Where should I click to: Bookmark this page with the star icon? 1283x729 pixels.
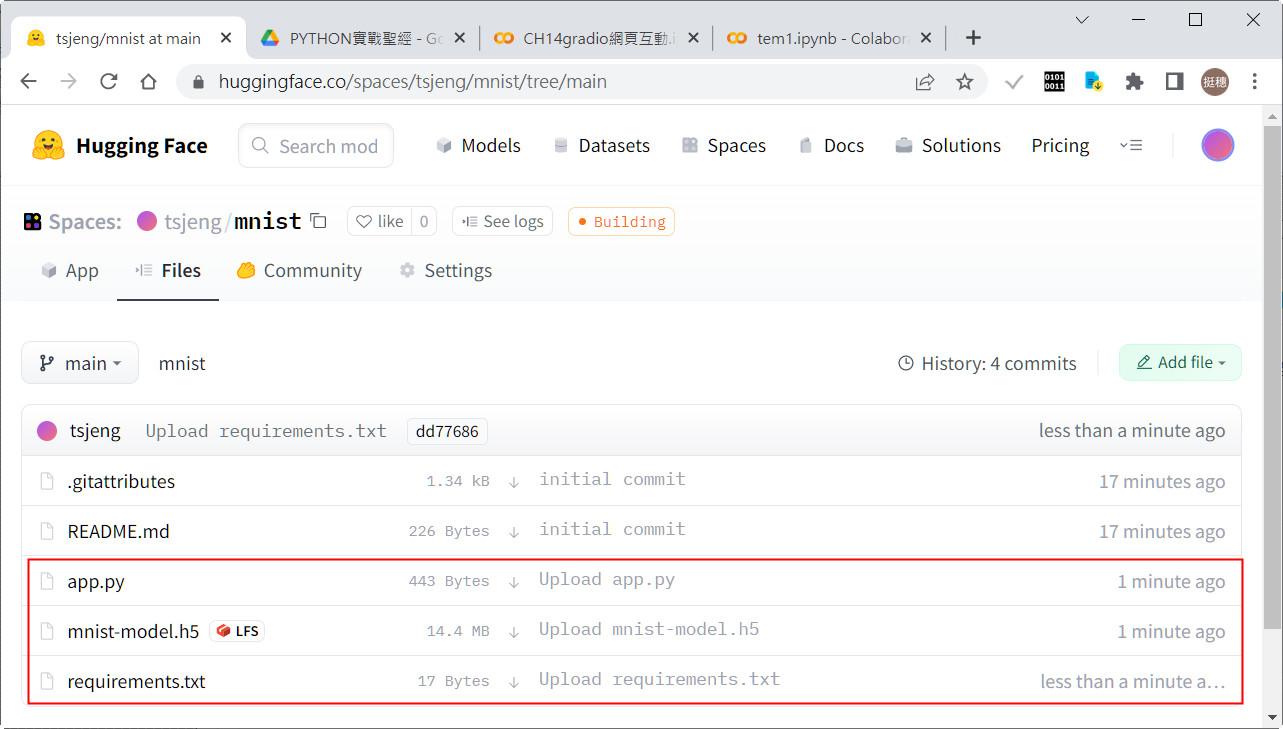click(964, 82)
